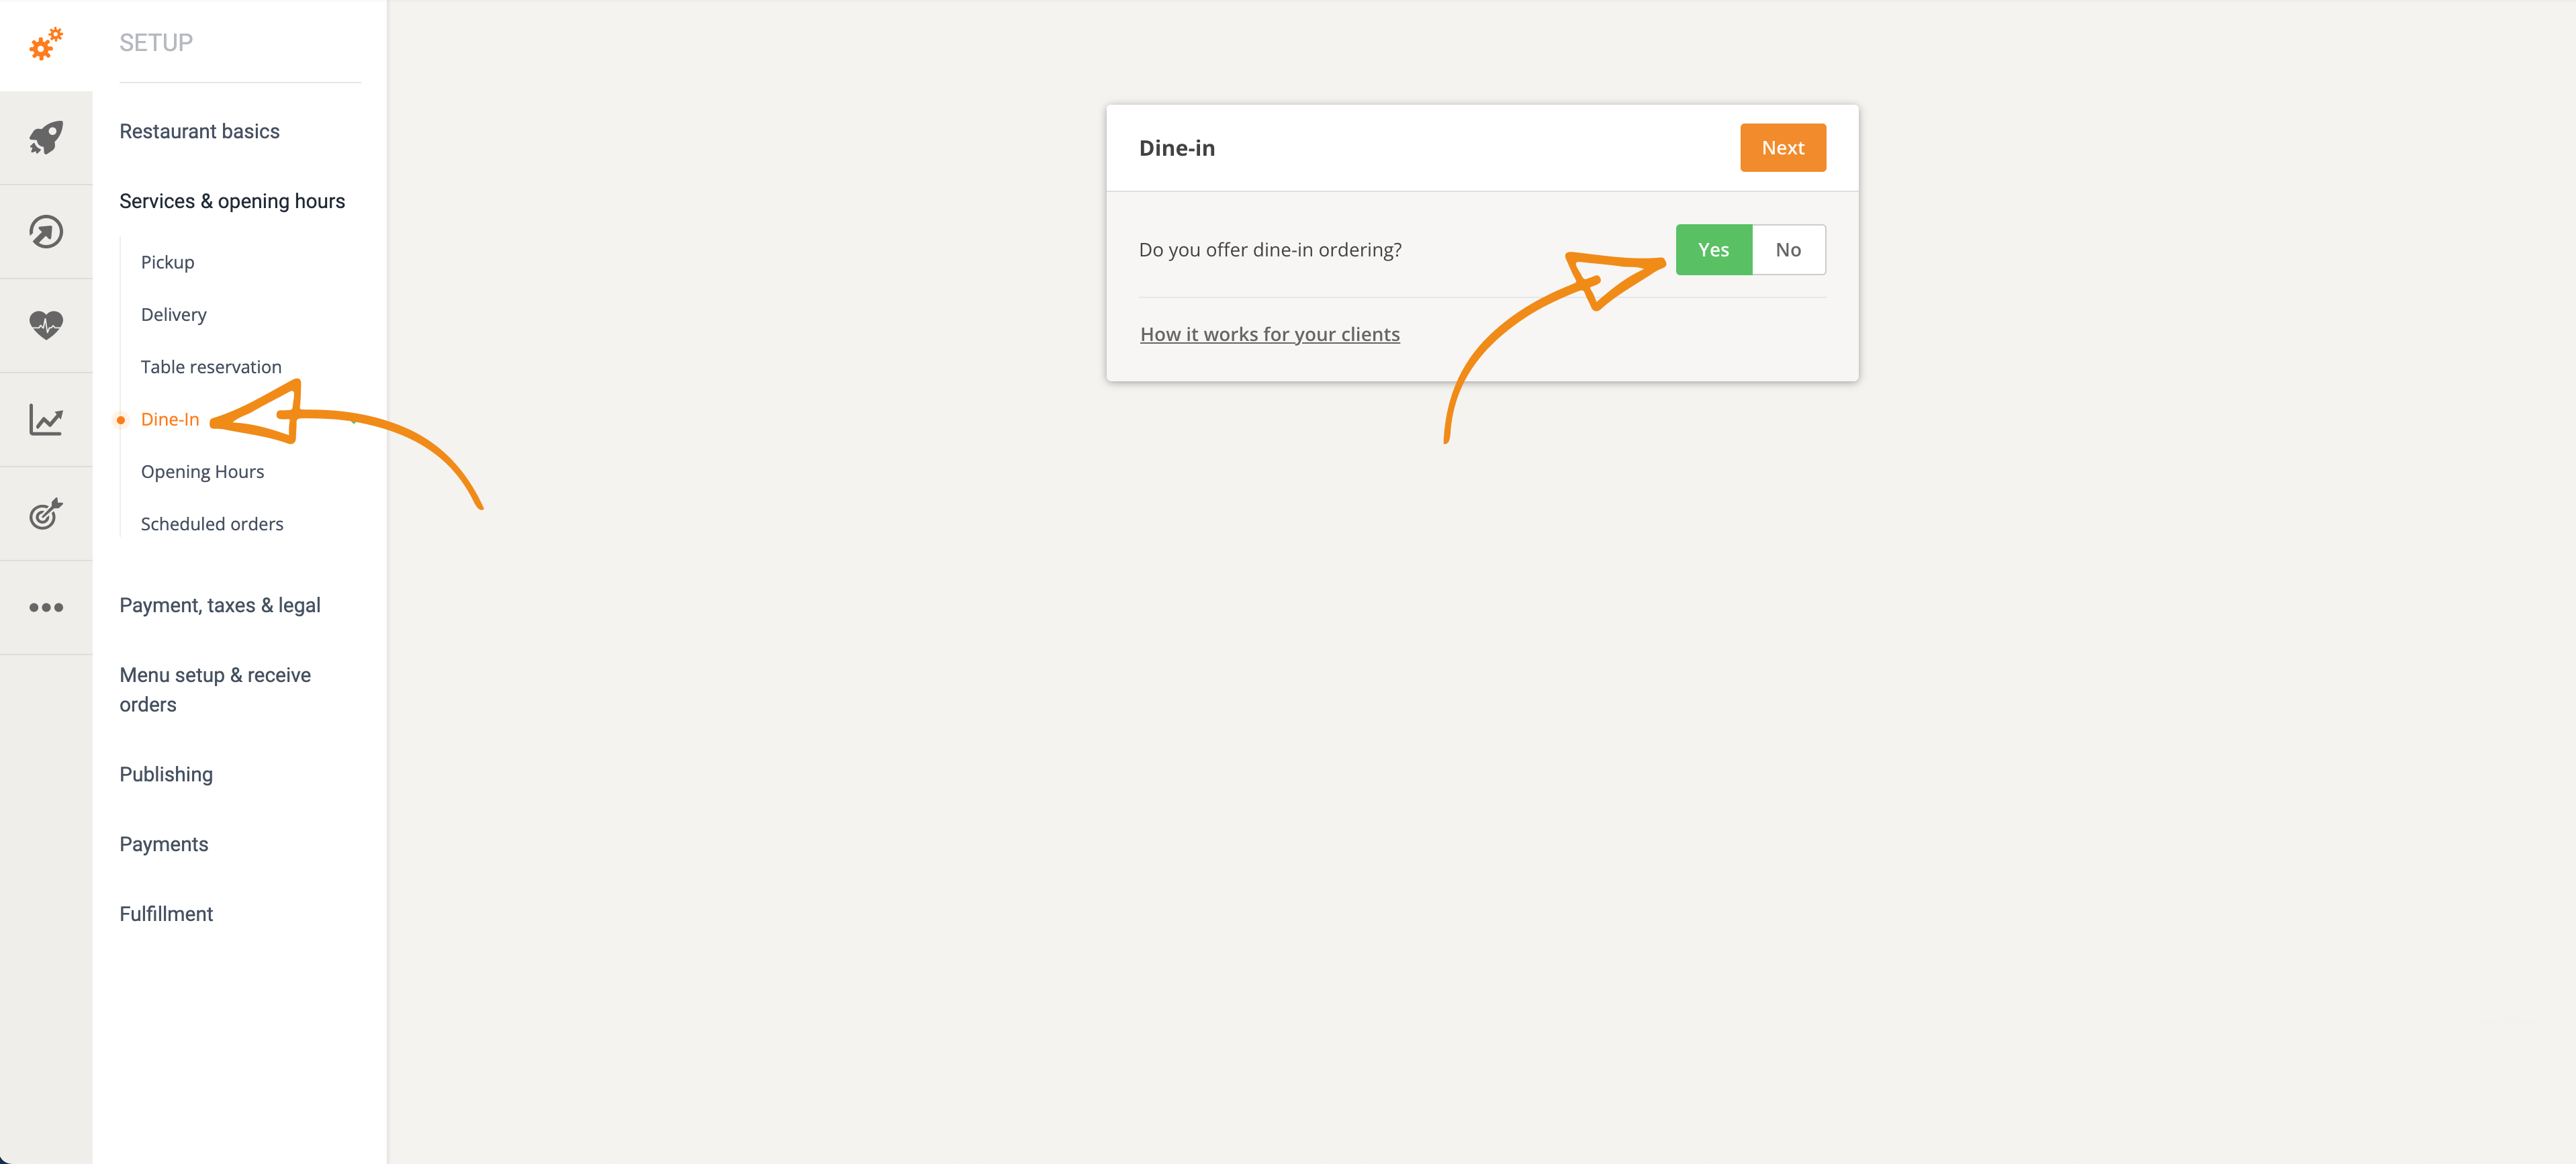The image size is (2576, 1164).
Task: Expand Payment, taxes & legal section
Action: (220, 605)
